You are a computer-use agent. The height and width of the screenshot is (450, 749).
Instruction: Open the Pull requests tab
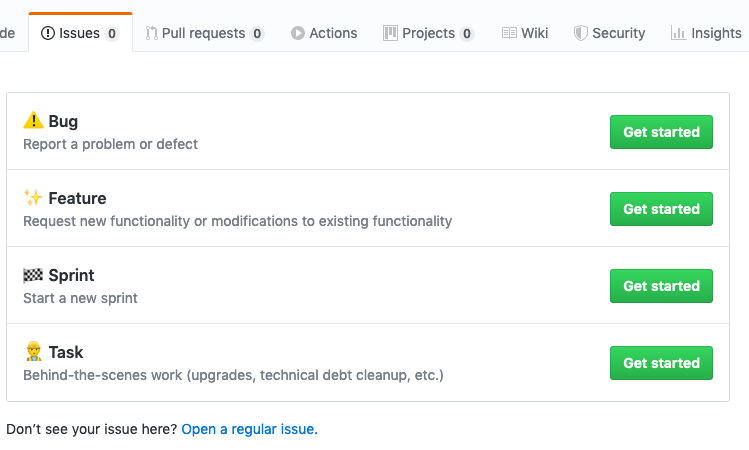tap(204, 33)
